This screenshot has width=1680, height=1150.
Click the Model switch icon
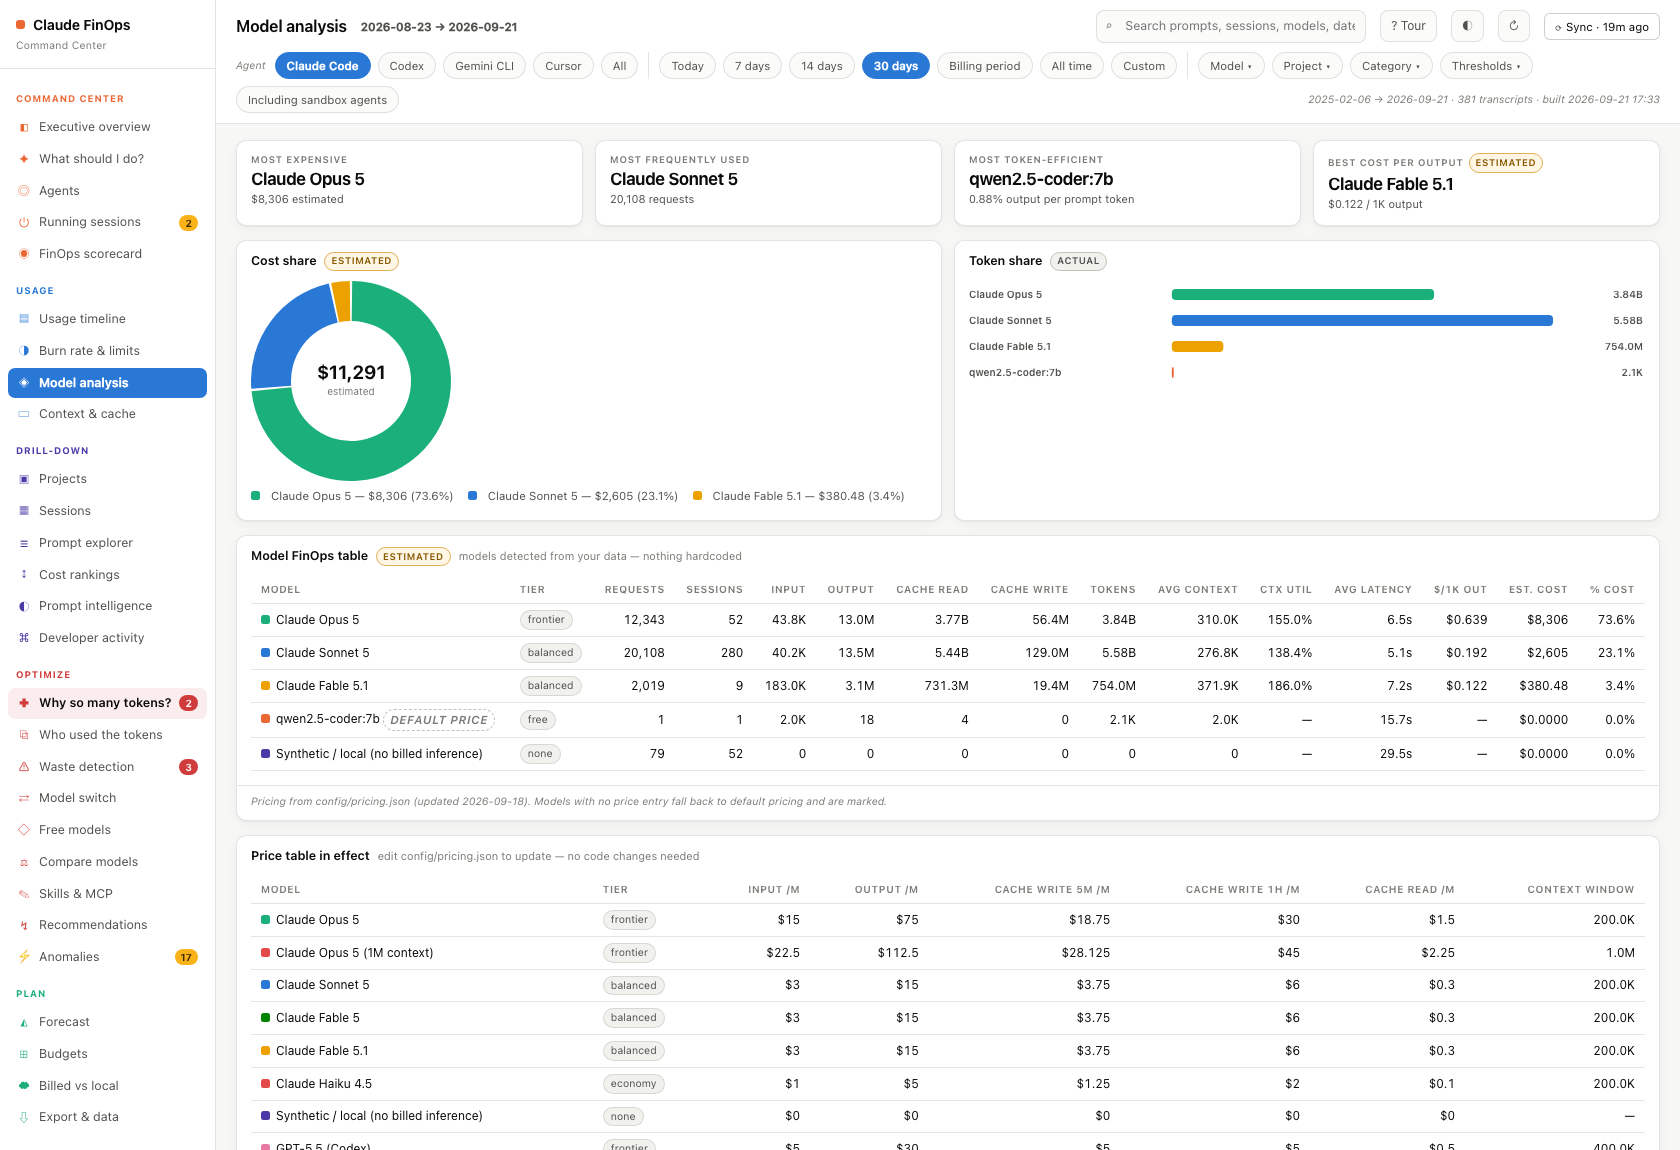pos(24,798)
